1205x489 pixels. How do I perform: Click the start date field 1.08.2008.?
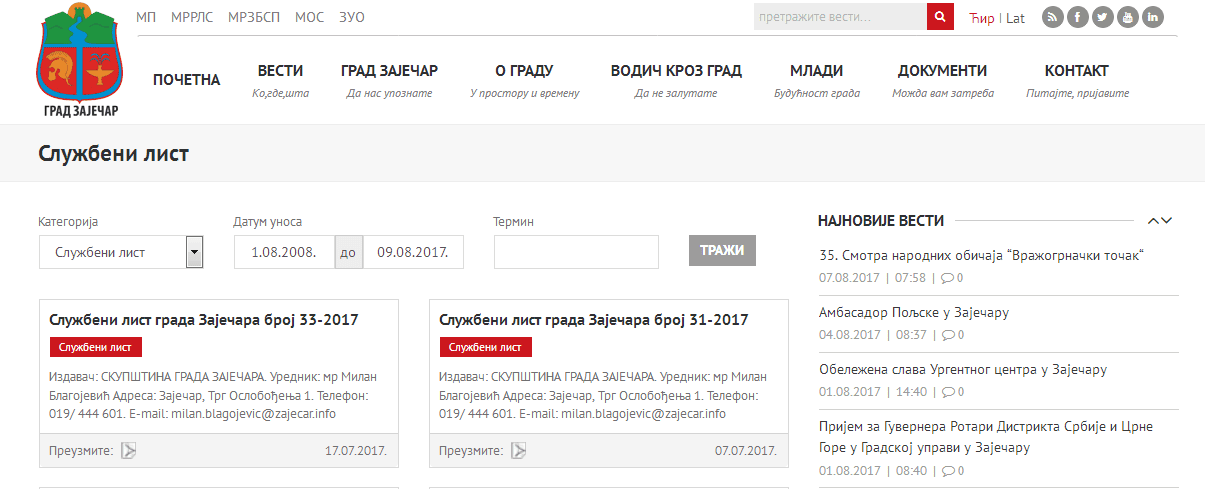284,252
